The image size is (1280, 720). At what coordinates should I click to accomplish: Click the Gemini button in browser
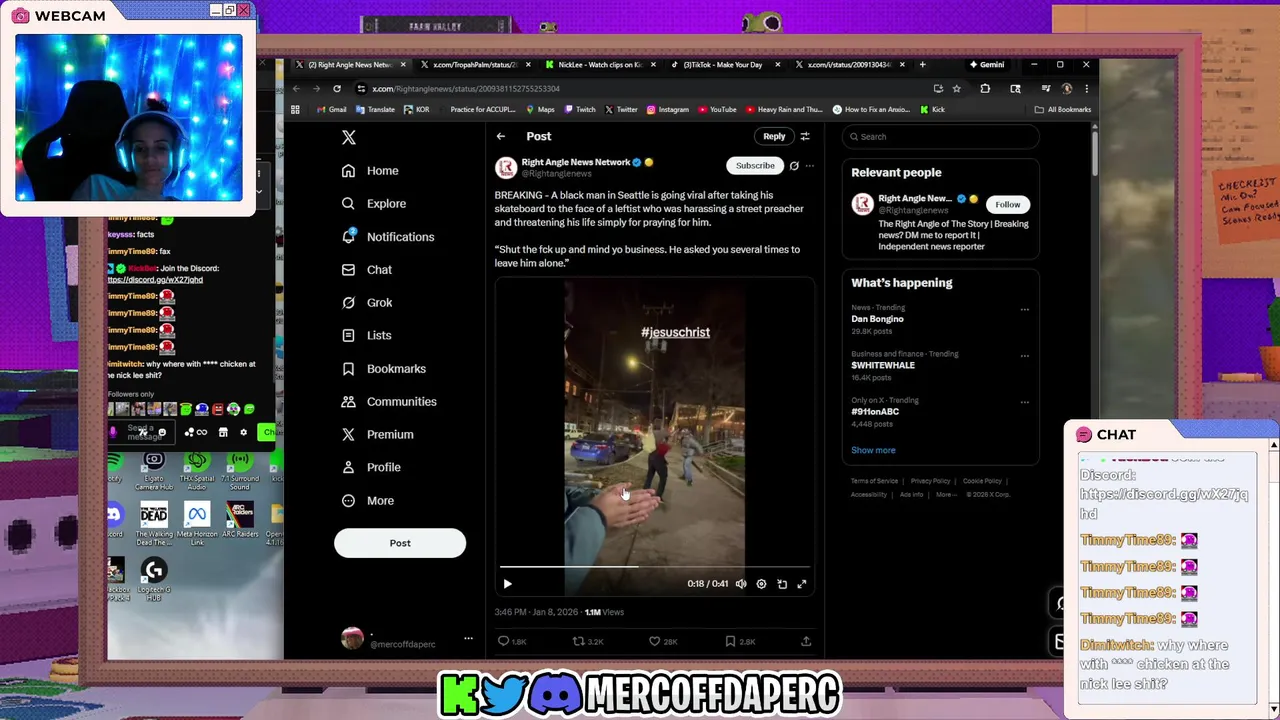point(987,65)
